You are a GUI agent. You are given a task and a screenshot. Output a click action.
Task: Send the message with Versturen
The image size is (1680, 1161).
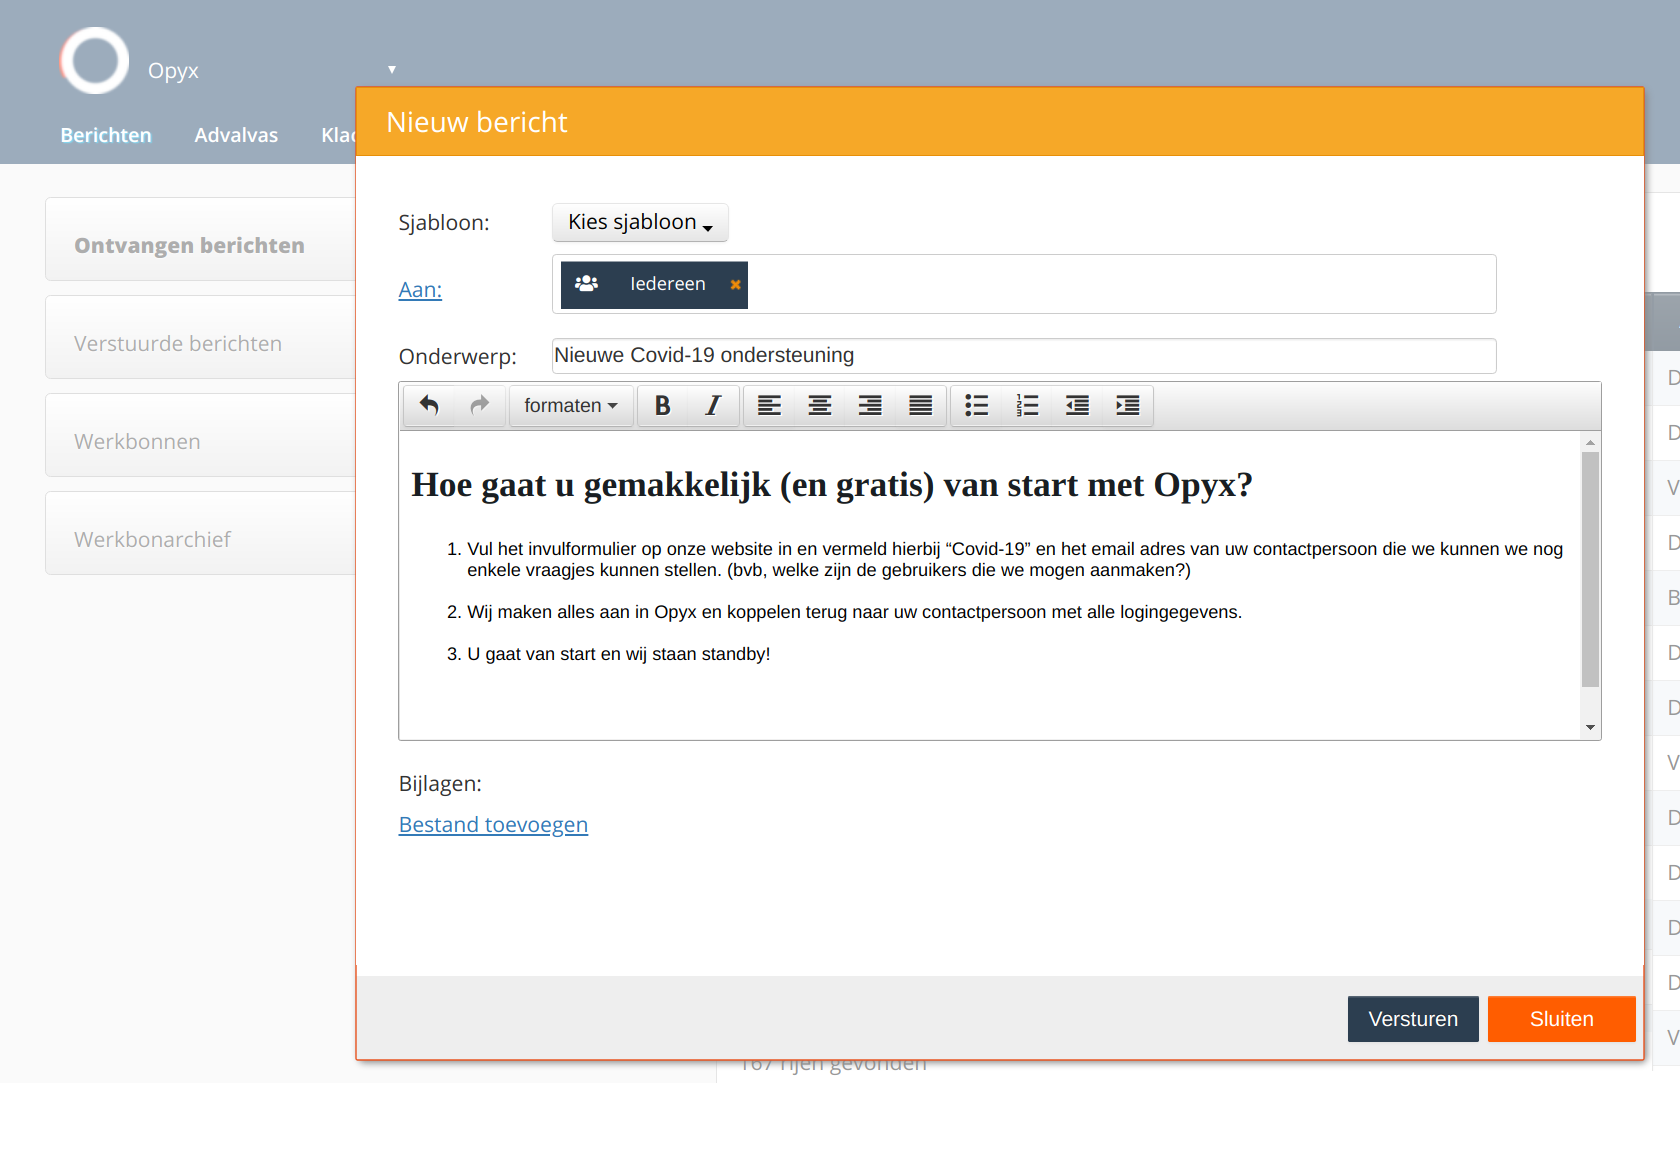(x=1413, y=1019)
